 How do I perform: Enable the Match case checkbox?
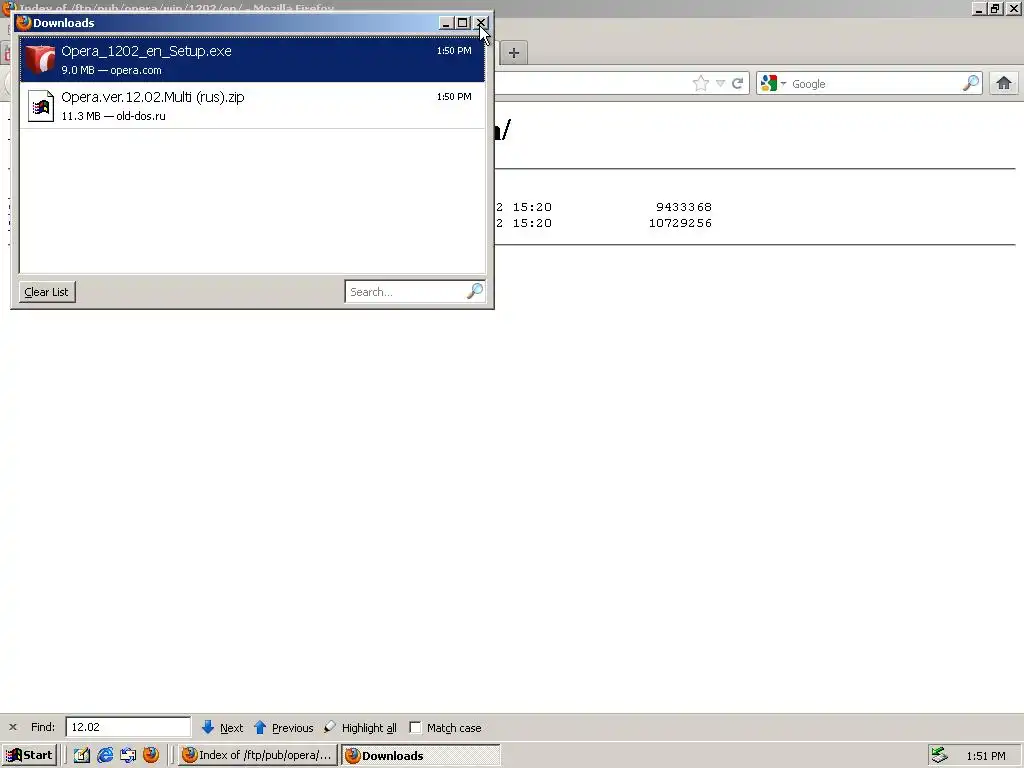pos(415,728)
